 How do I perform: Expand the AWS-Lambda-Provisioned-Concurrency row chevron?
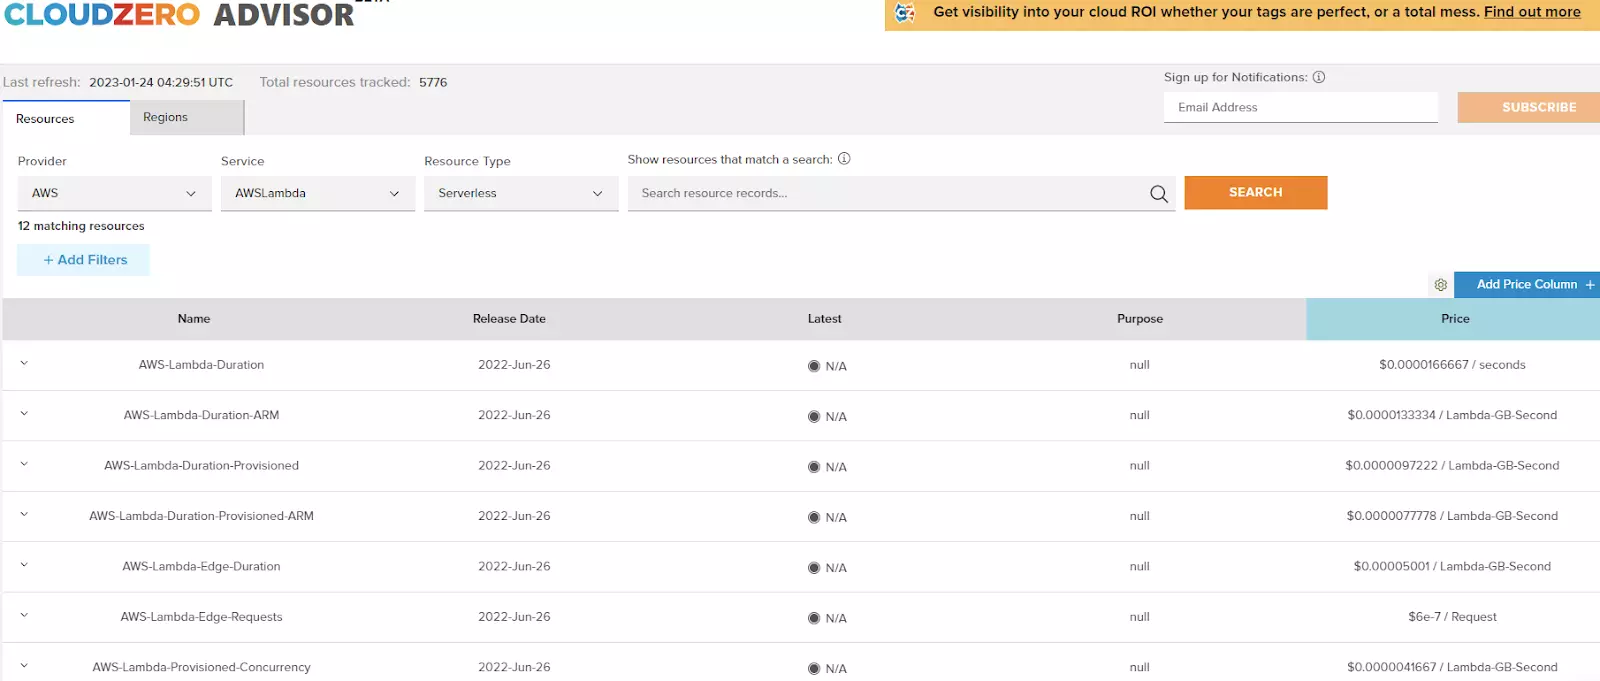24,665
